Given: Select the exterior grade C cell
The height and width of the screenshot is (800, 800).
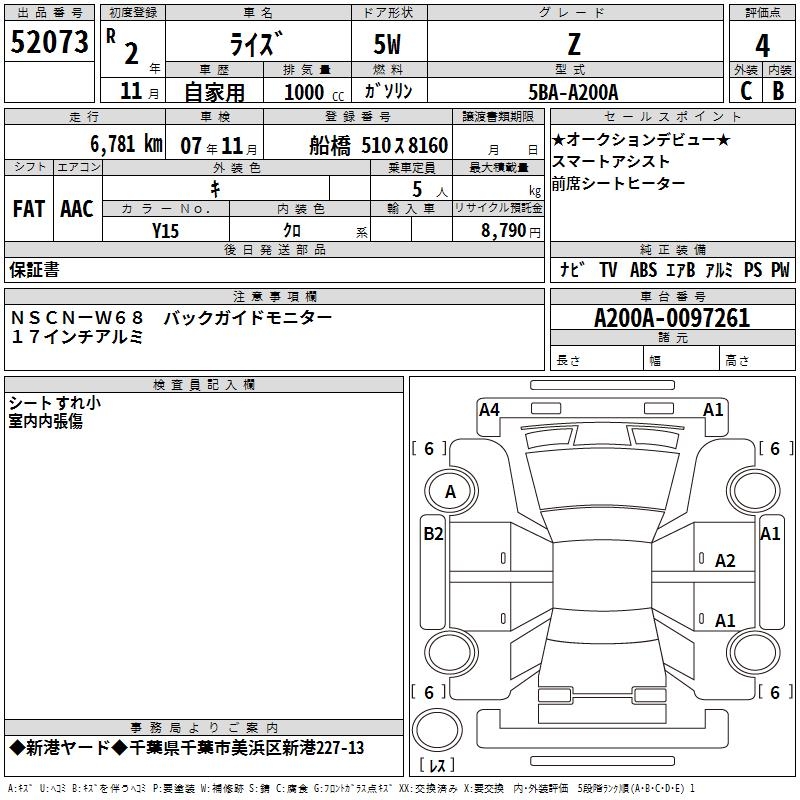Looking at the screenshot, I should pos(745,90).
